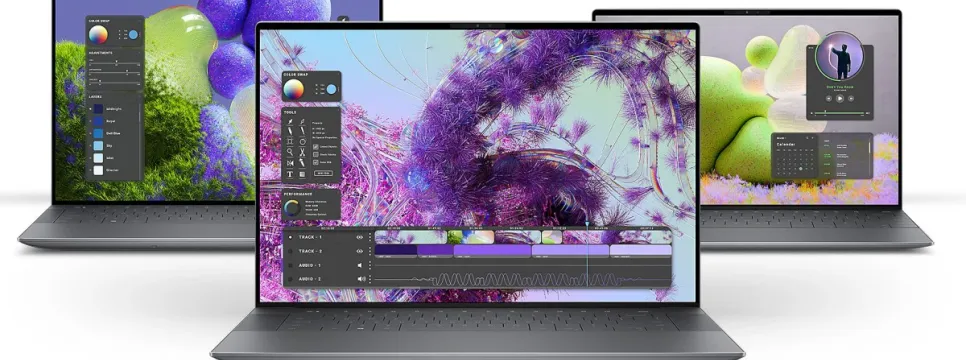Open the Month view selector in Calendar
Viewport: 966px width, 360px height.
782,137
